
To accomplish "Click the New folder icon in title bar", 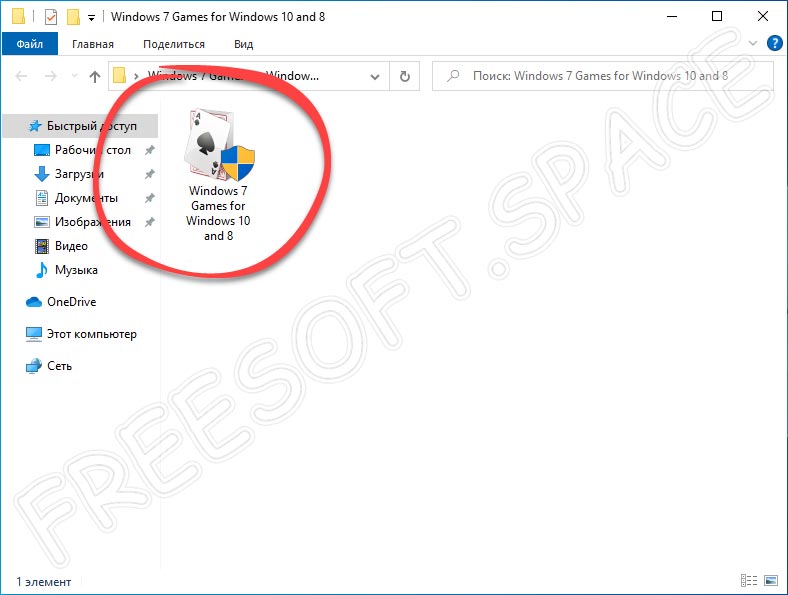I will click(x=73, y=17).
